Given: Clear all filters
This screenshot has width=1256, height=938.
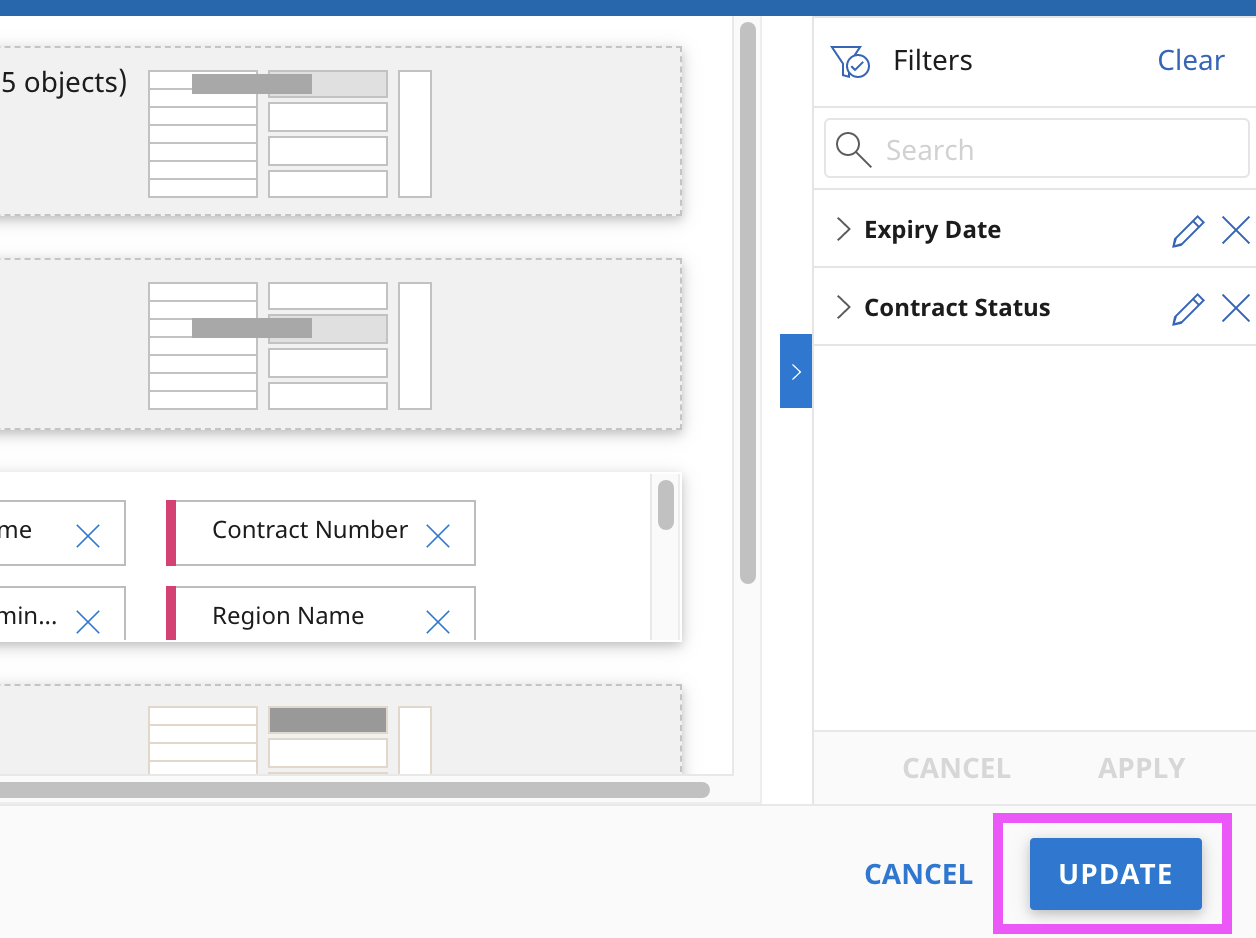Looking at the screenshot, I should tap(1190, 61).
